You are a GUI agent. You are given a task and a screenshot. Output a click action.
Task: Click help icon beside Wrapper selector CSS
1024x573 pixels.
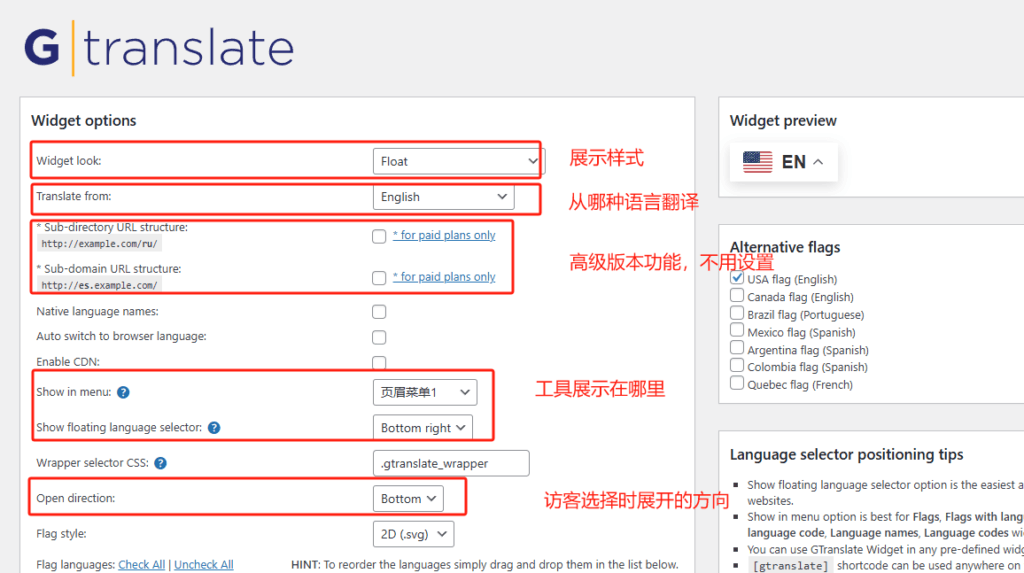(x=160, y=463)
